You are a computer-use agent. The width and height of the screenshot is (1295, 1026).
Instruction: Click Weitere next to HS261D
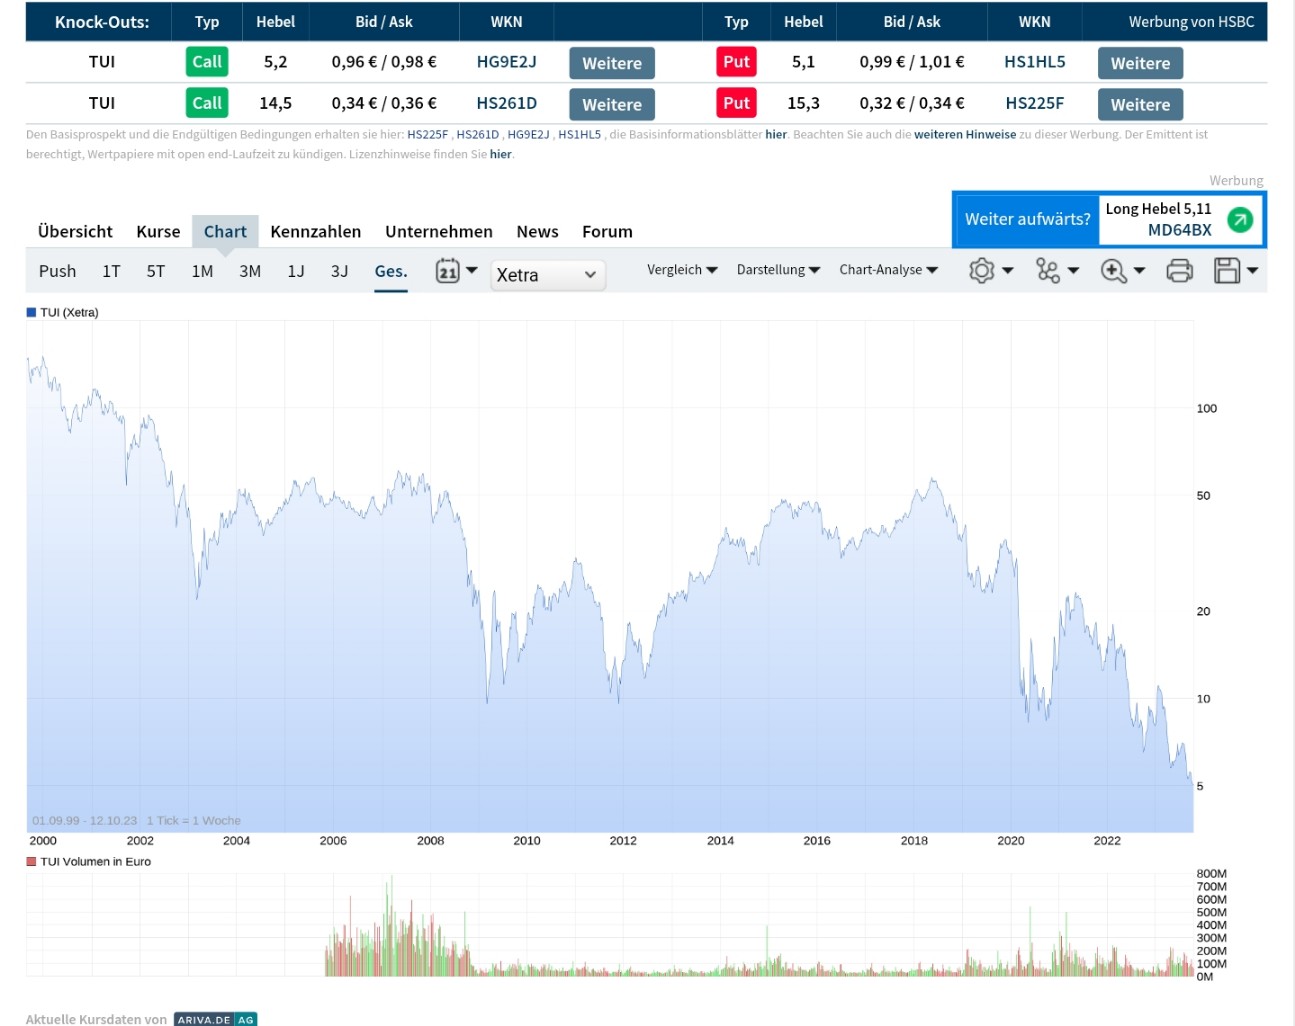(612, 104)
